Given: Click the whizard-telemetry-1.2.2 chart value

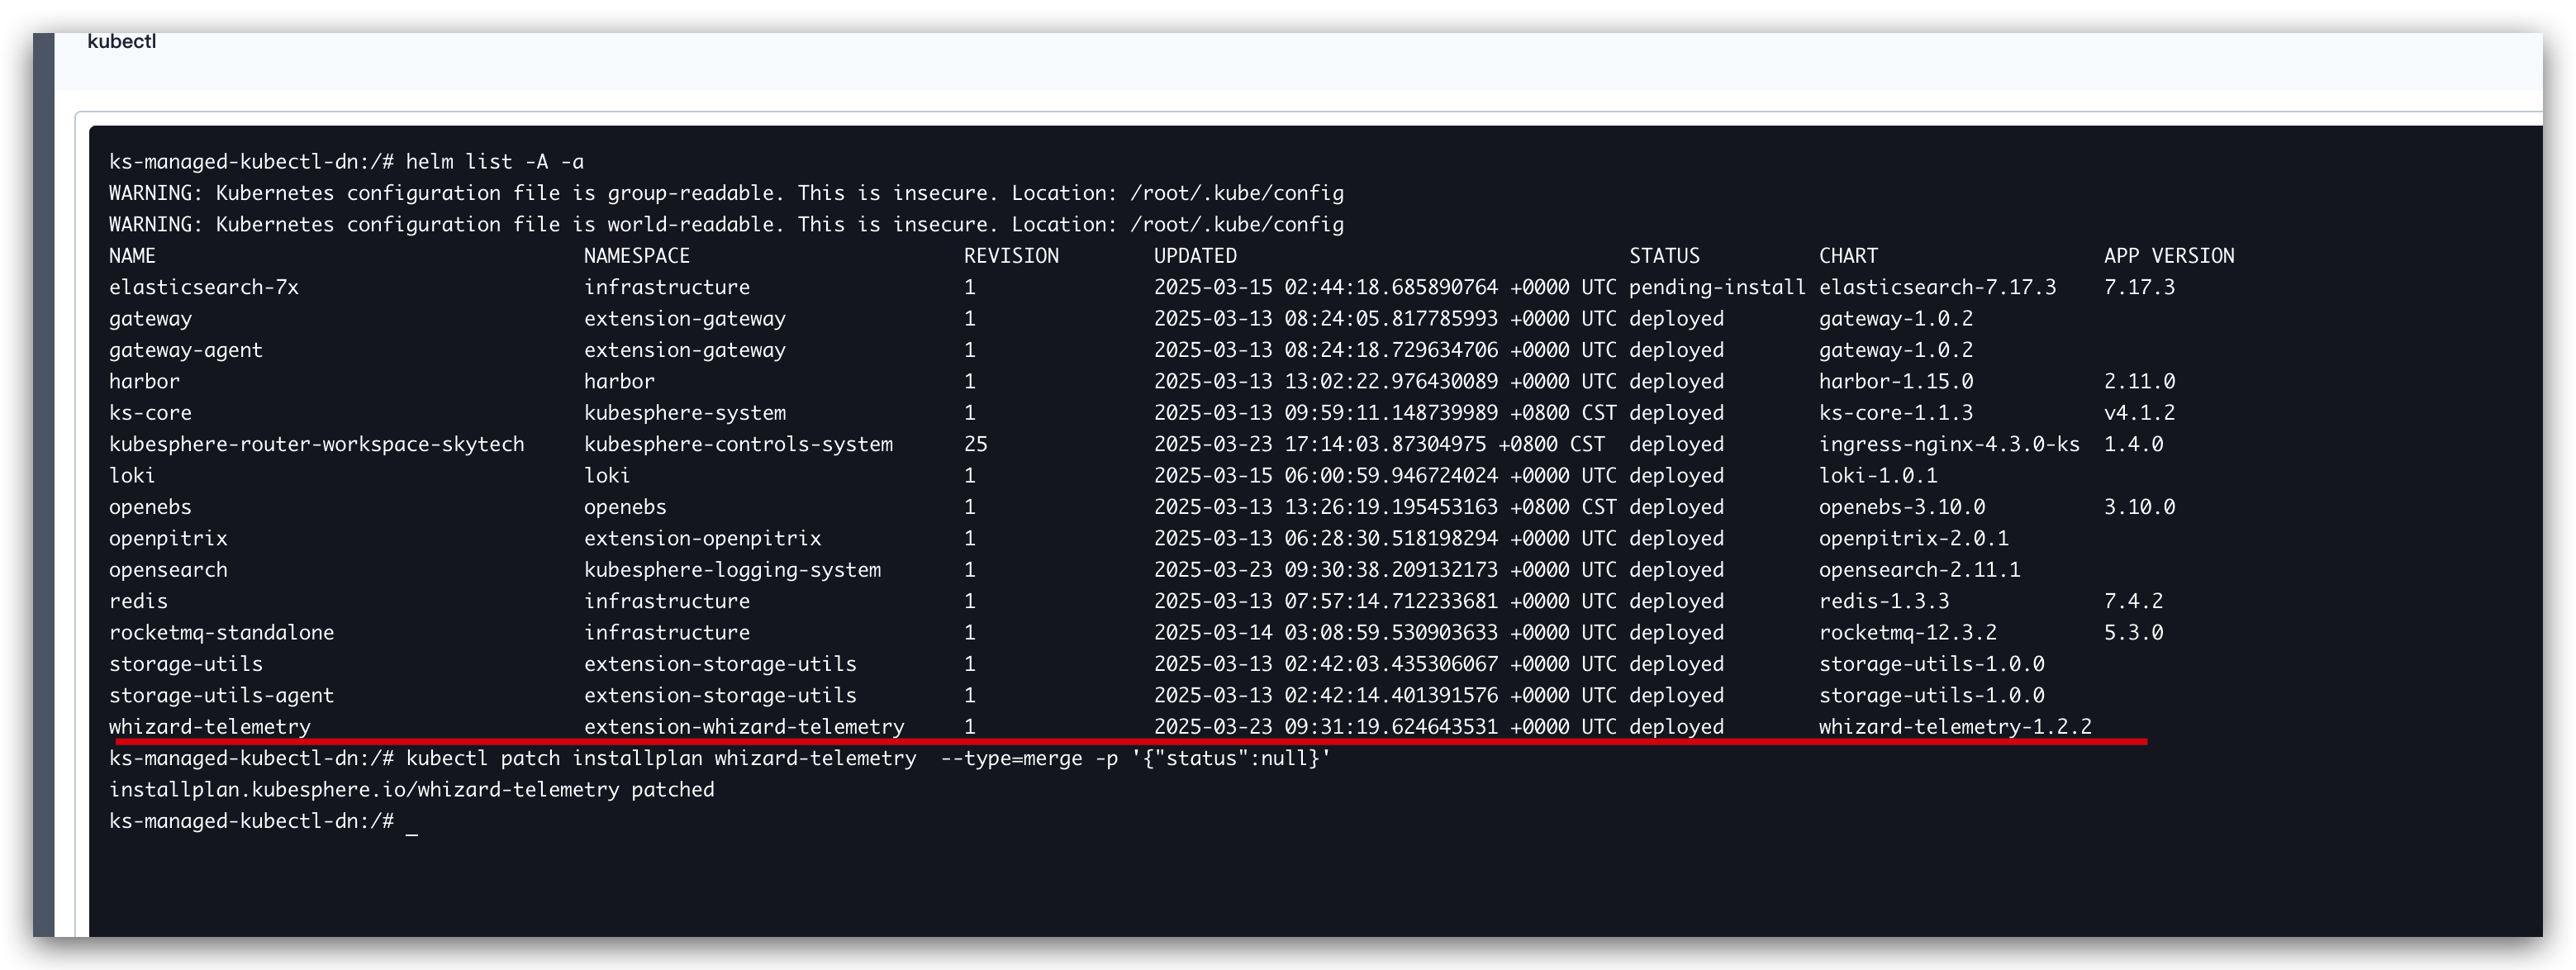Looking at the screenshot, I should tap(1955, 727).
